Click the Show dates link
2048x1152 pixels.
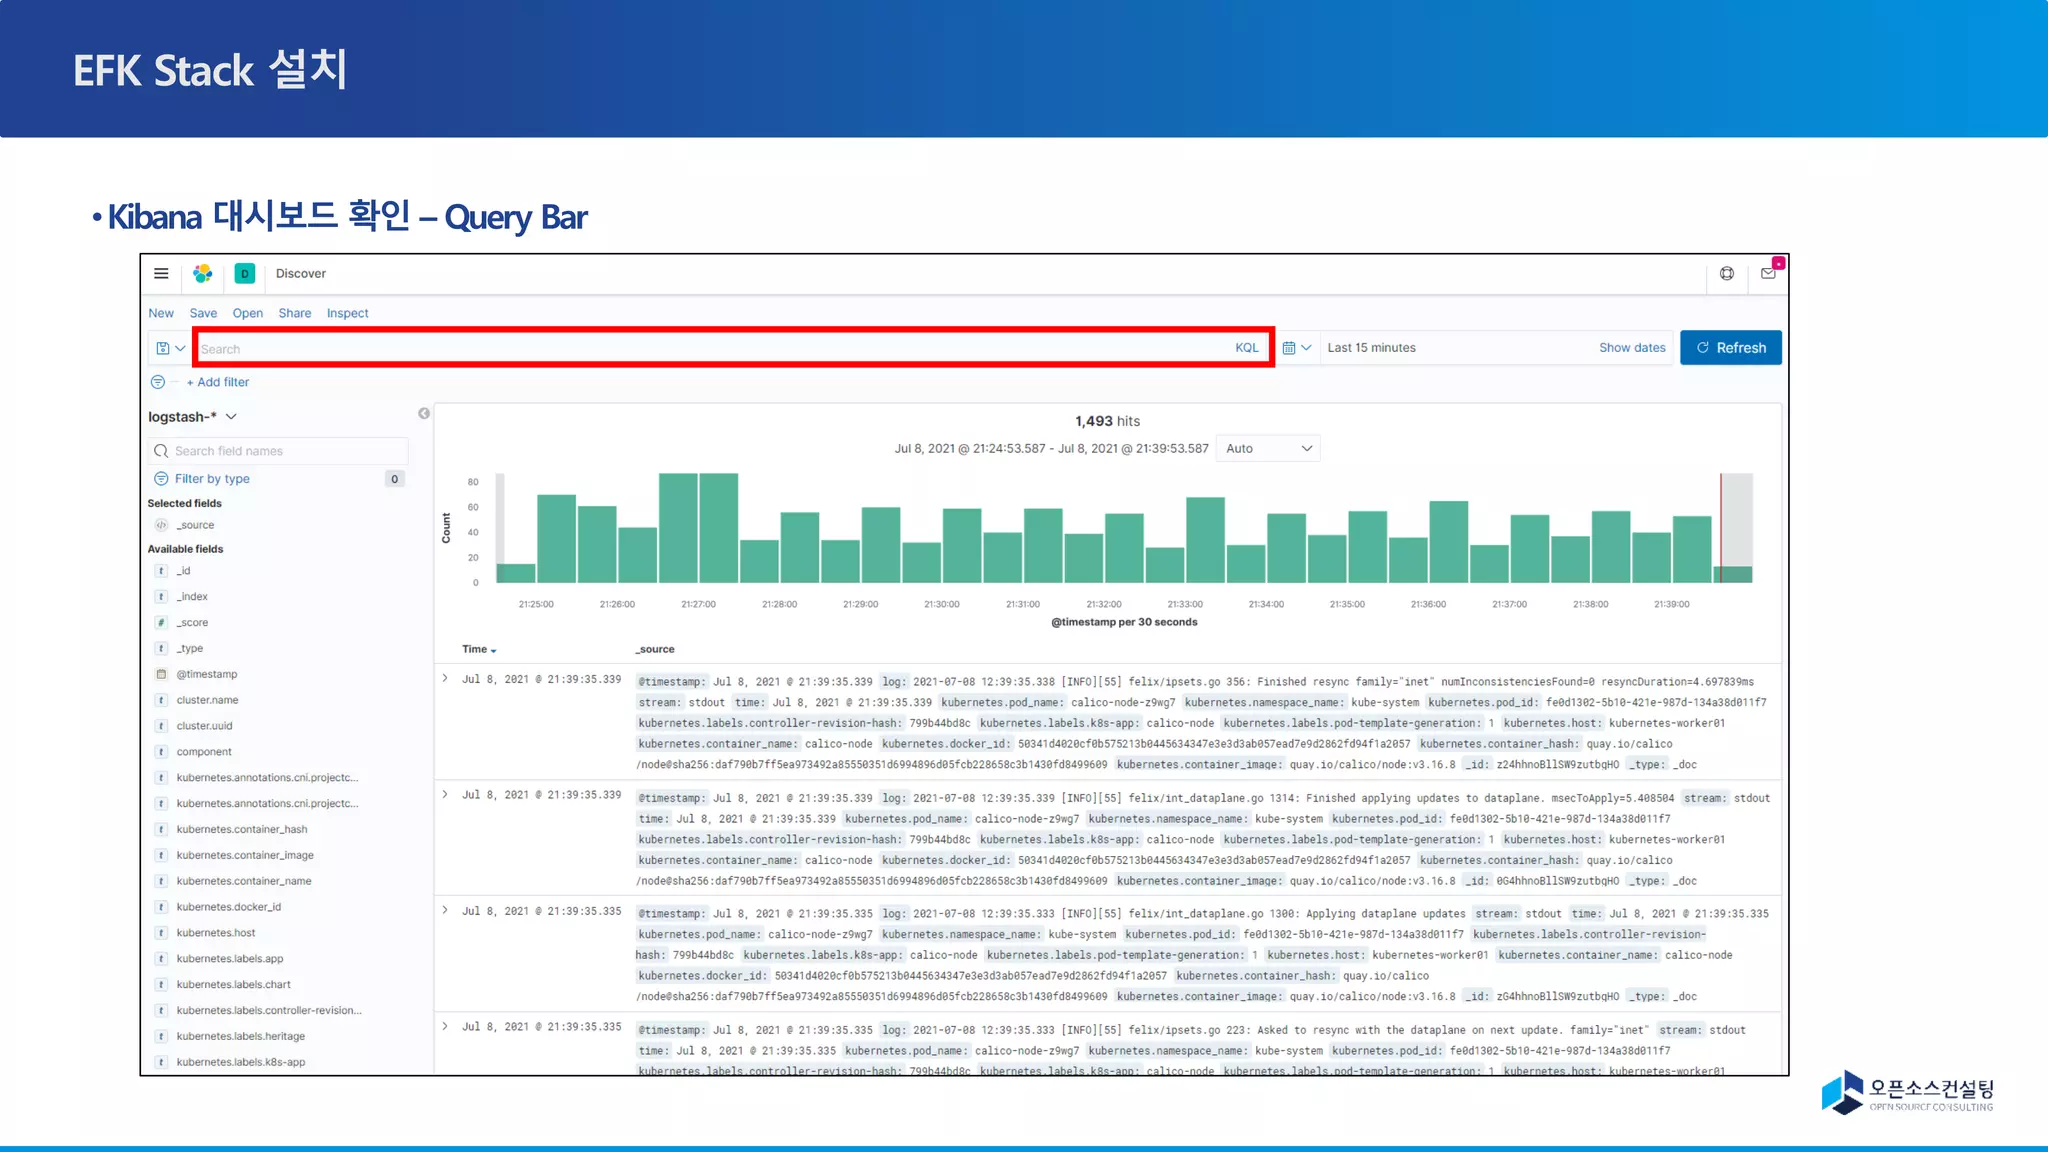point(1631,348)
